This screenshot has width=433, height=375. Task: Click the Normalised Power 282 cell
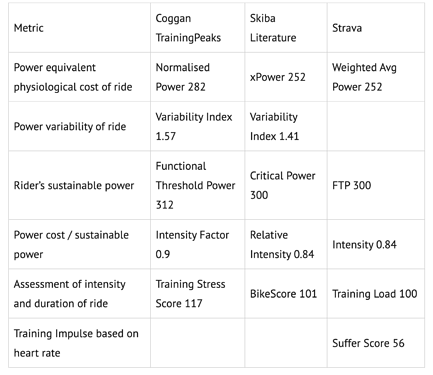(197, 77)
